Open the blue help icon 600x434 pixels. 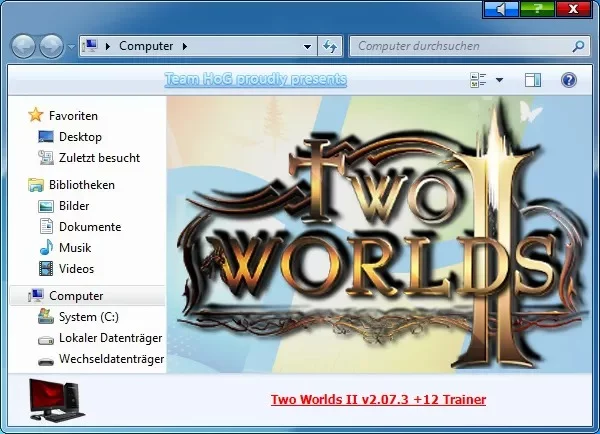[x=569, y=80]
